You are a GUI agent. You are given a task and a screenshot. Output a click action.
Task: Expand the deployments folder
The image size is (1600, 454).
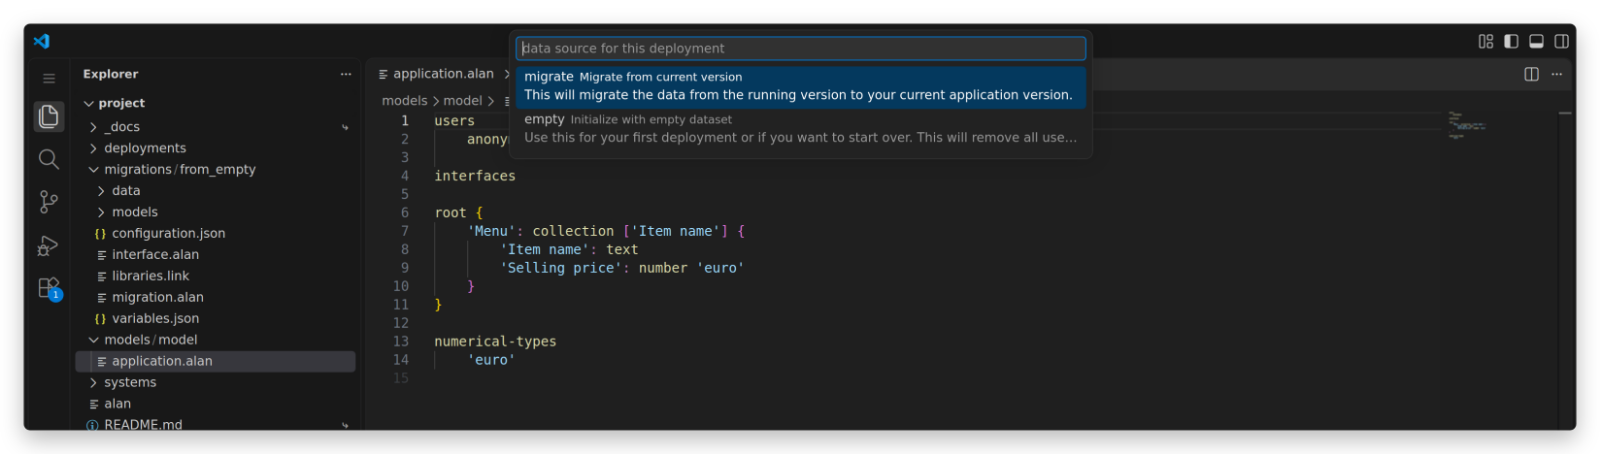[216, 148]
